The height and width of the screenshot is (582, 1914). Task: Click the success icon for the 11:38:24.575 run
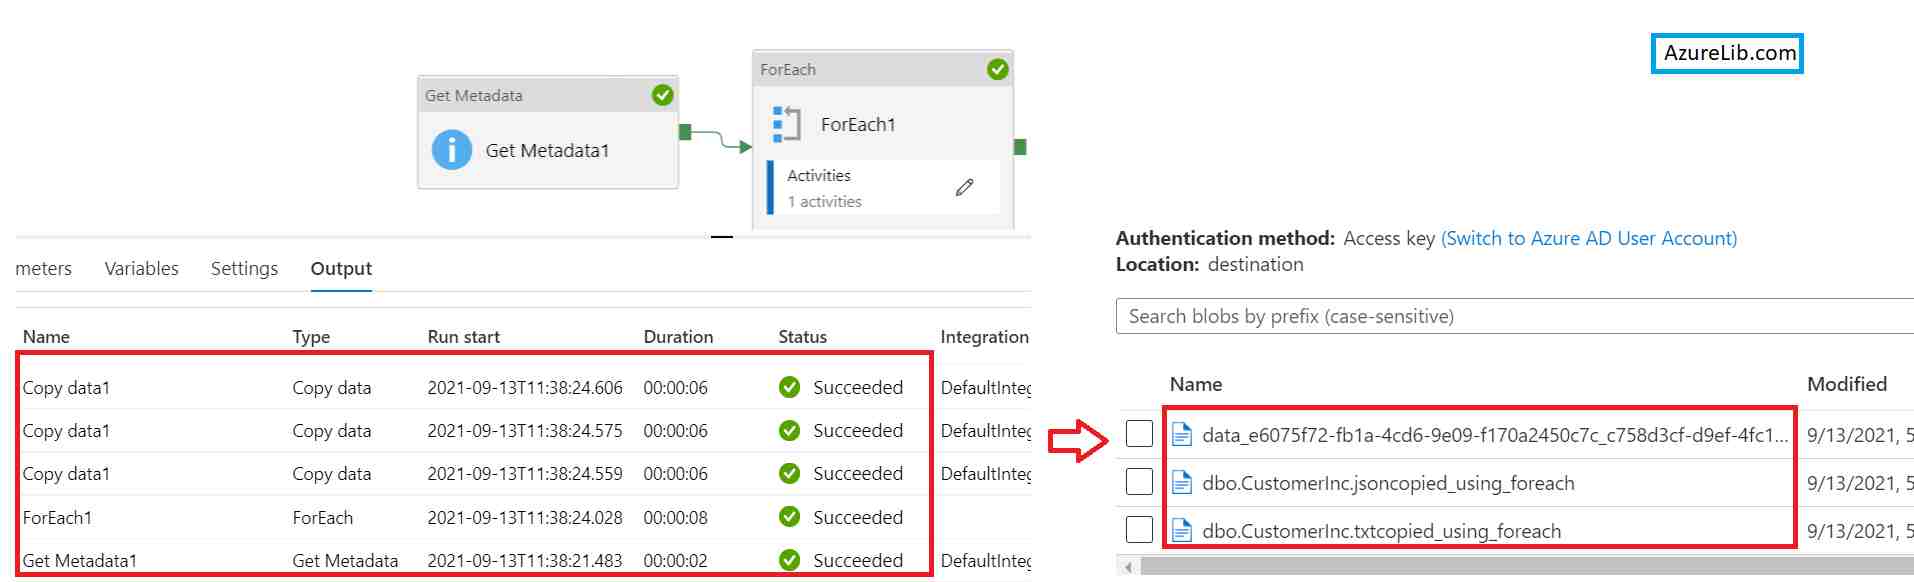point(789,430)
